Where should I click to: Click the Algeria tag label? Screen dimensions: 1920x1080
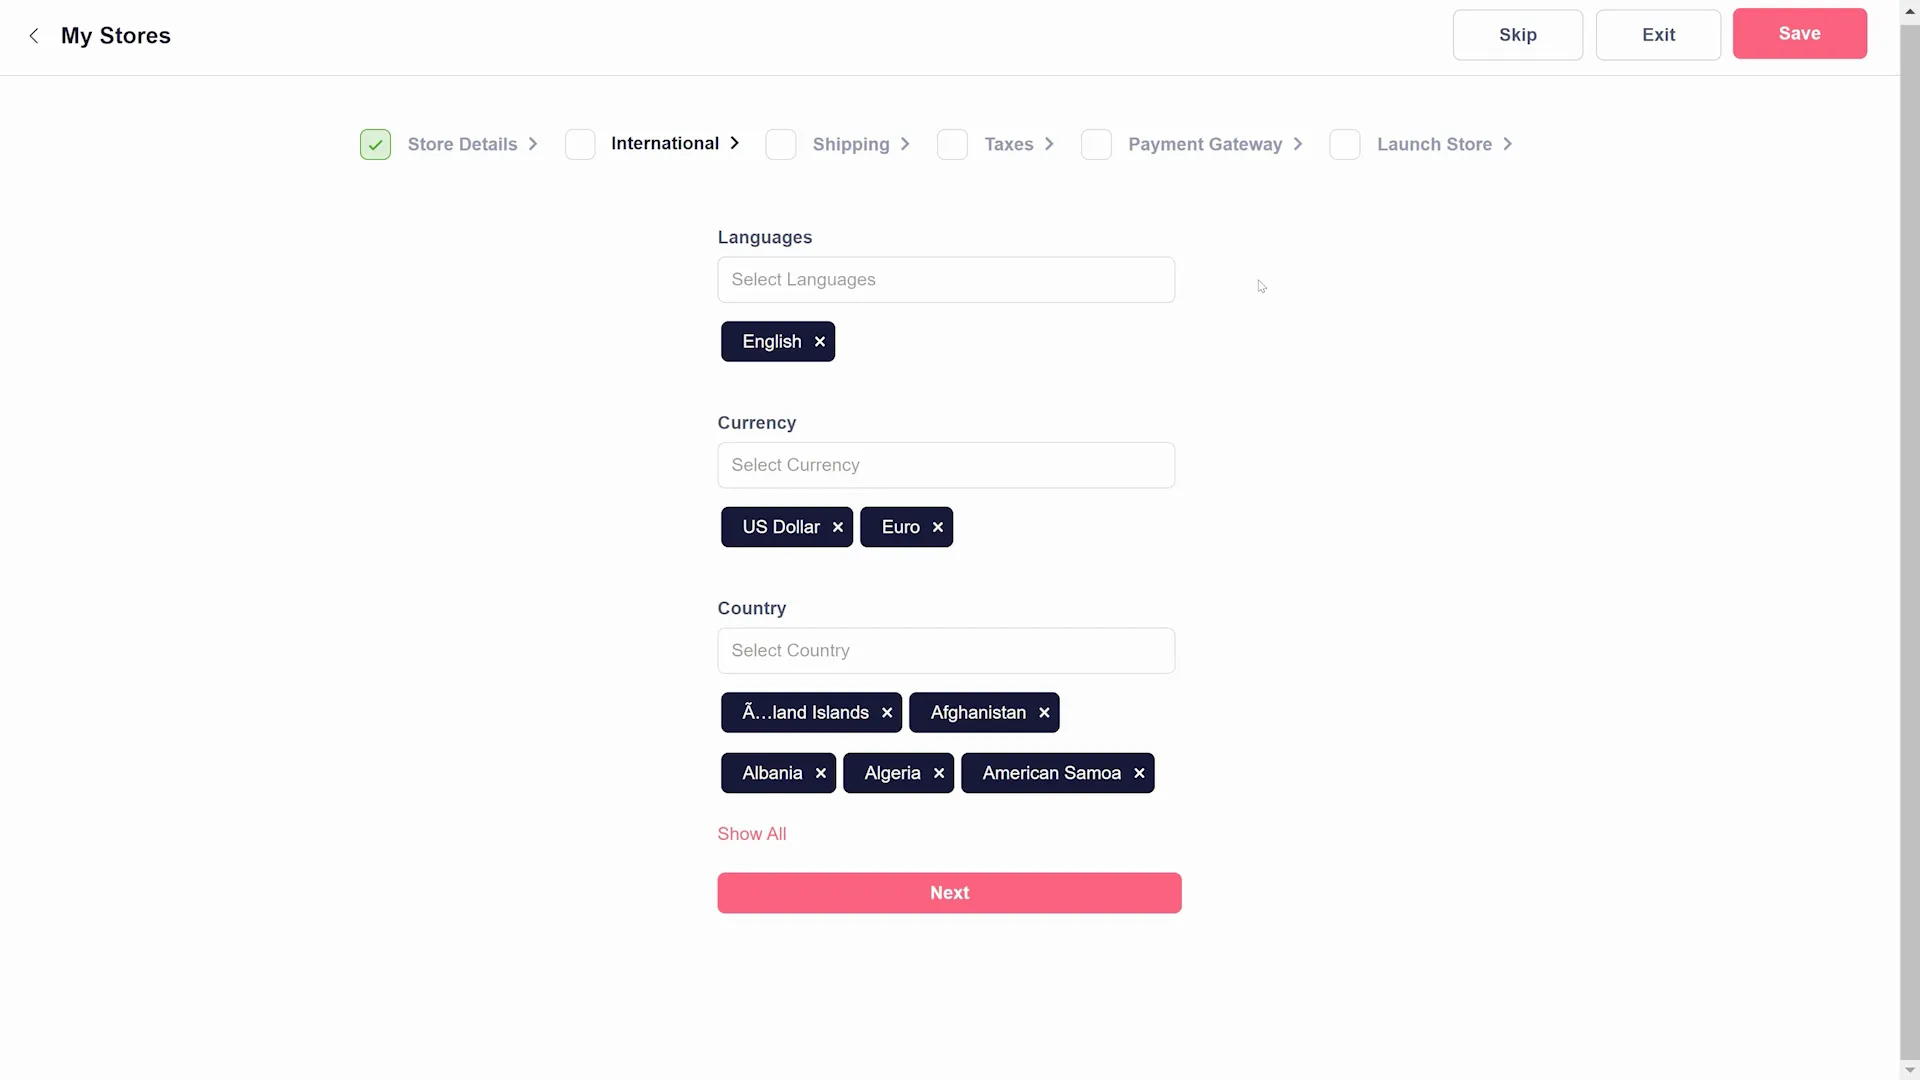[x=892, y=773]
